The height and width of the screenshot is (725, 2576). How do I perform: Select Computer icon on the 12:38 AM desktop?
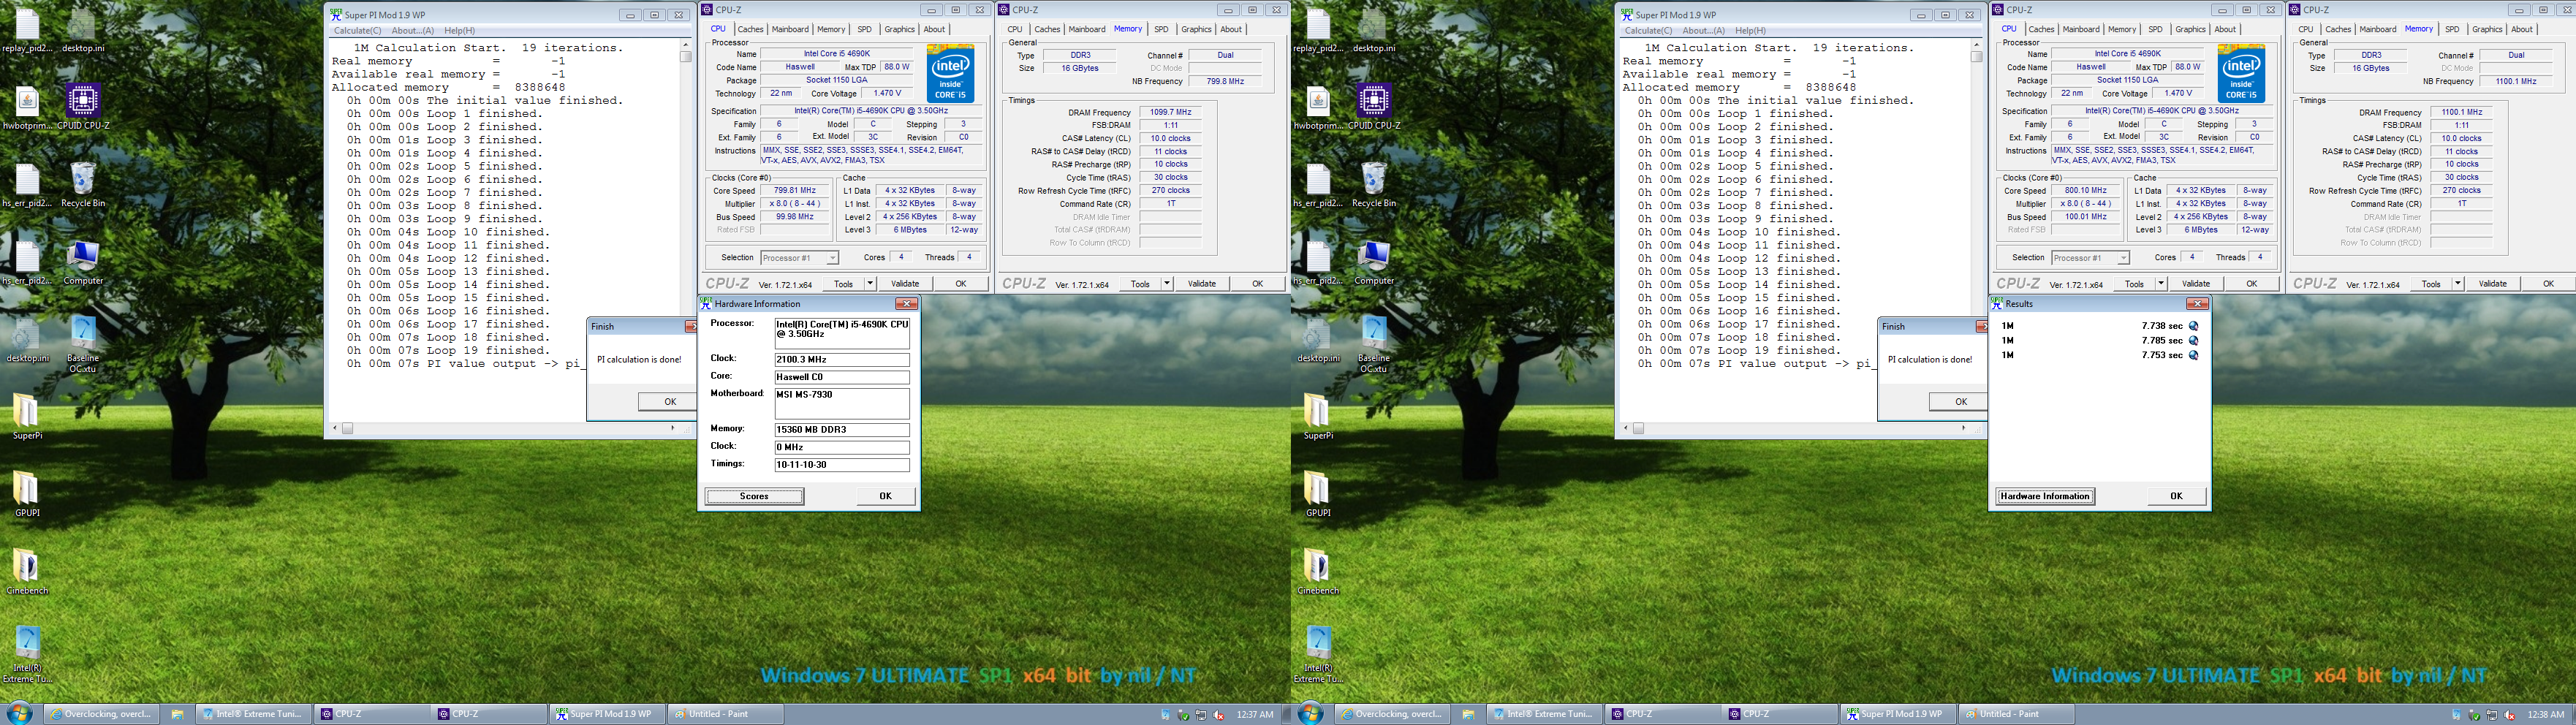click(1374, 262)
